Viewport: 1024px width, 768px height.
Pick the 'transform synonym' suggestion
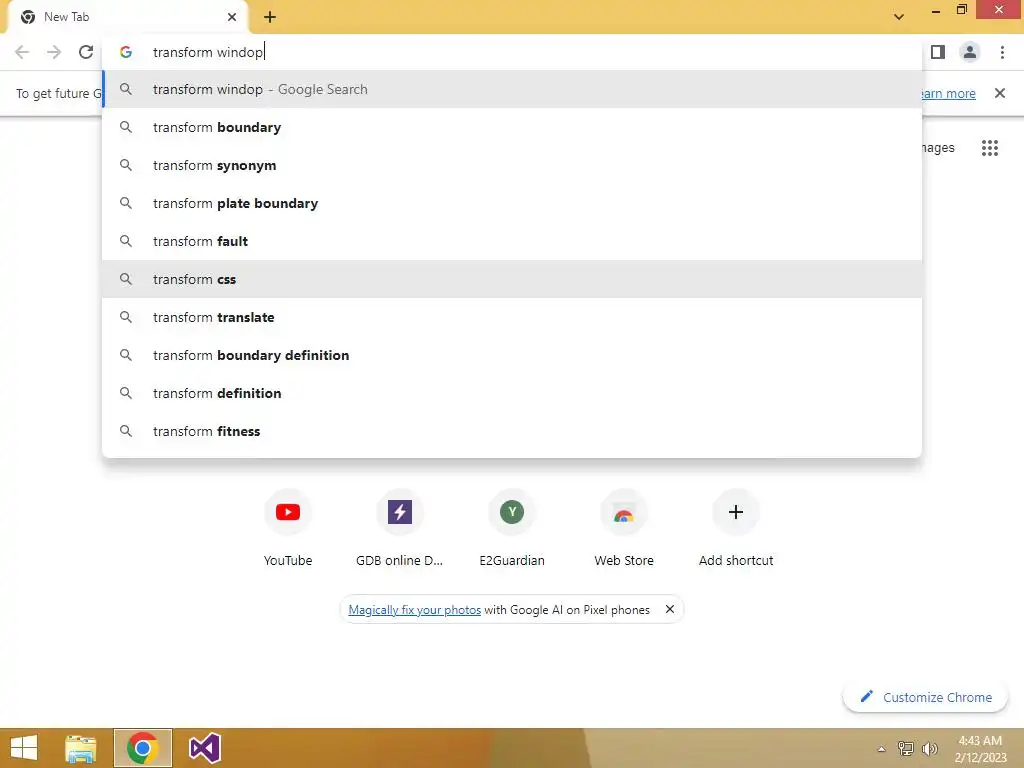click(x=512, y=165)
